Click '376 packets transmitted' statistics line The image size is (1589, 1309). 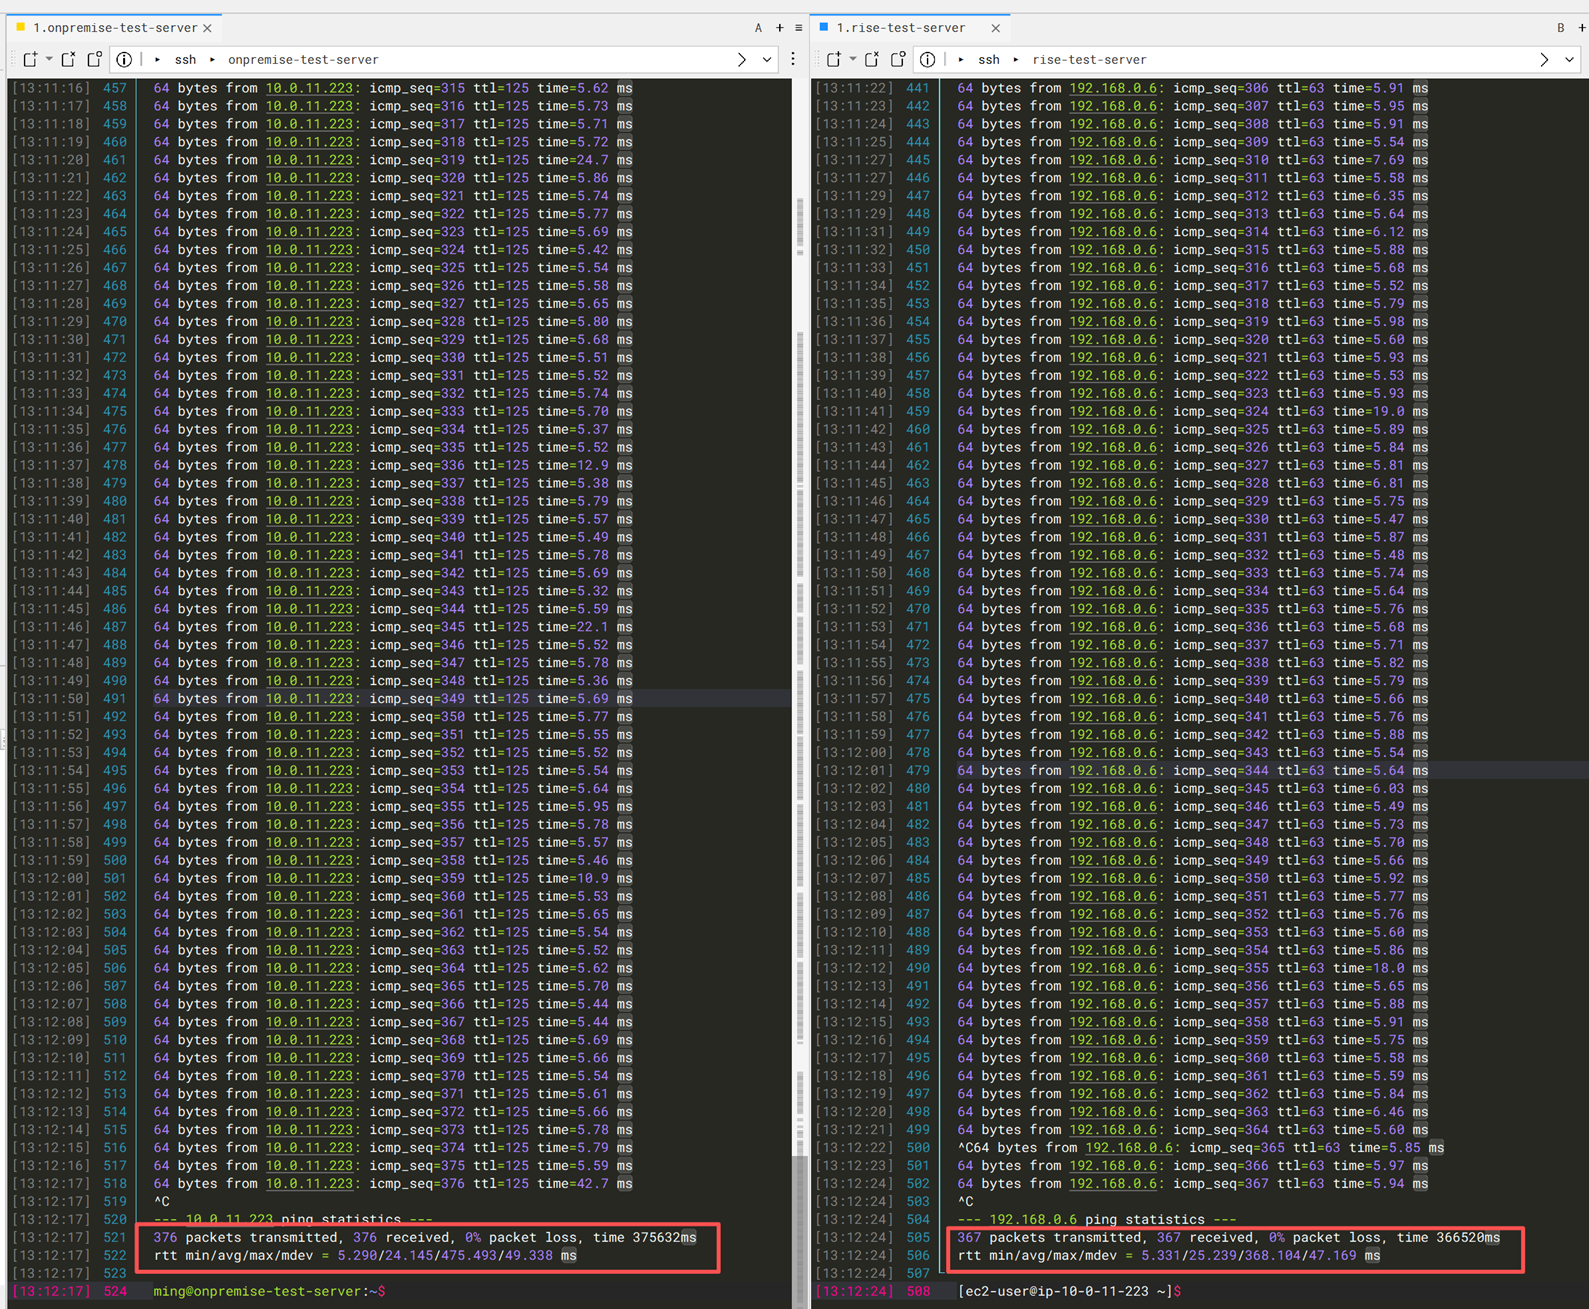pyautogui.click(x=425, y=1238)
